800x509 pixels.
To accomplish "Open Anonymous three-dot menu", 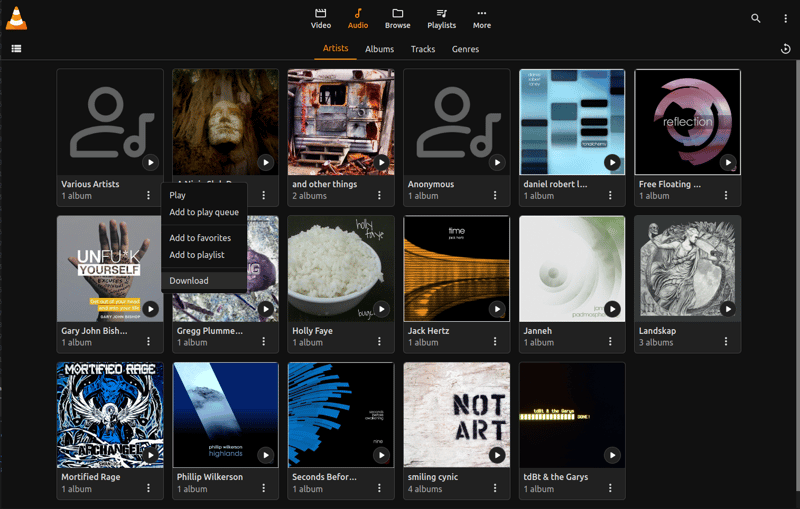I will pyautogui.click(x=495, y=195).
